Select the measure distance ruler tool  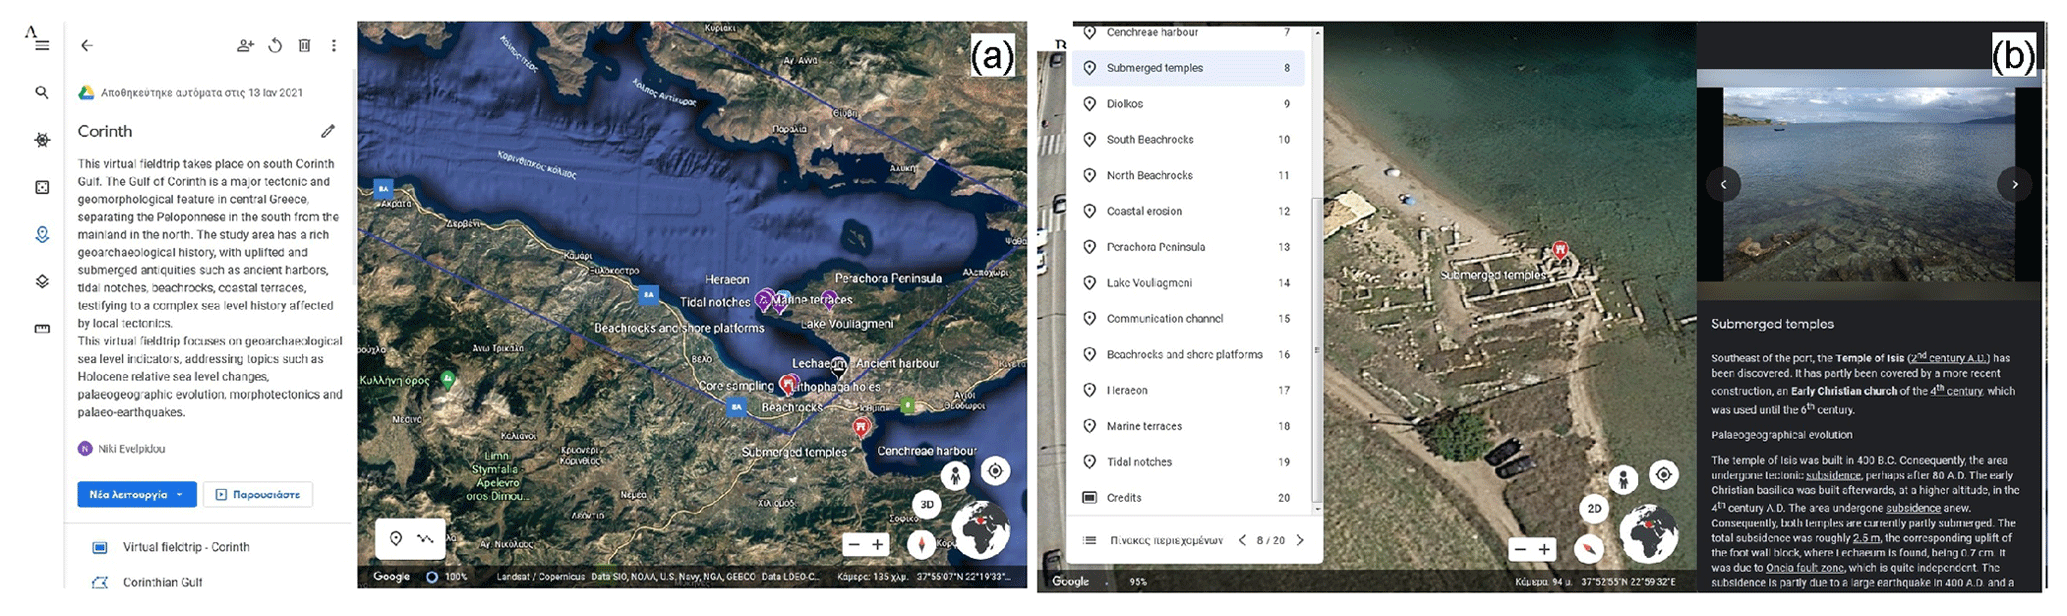42,328
